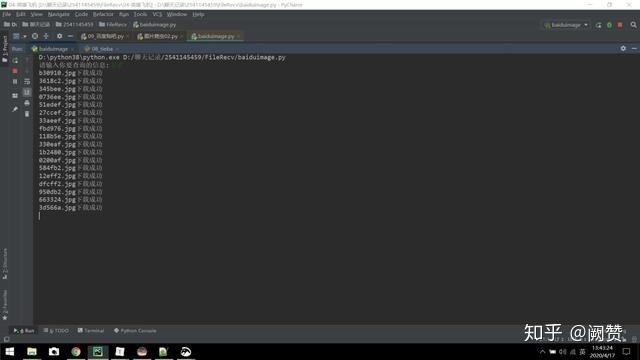Pin the current run tab
The width and height of the screenshot is (640, 360).
click(15, 109)
